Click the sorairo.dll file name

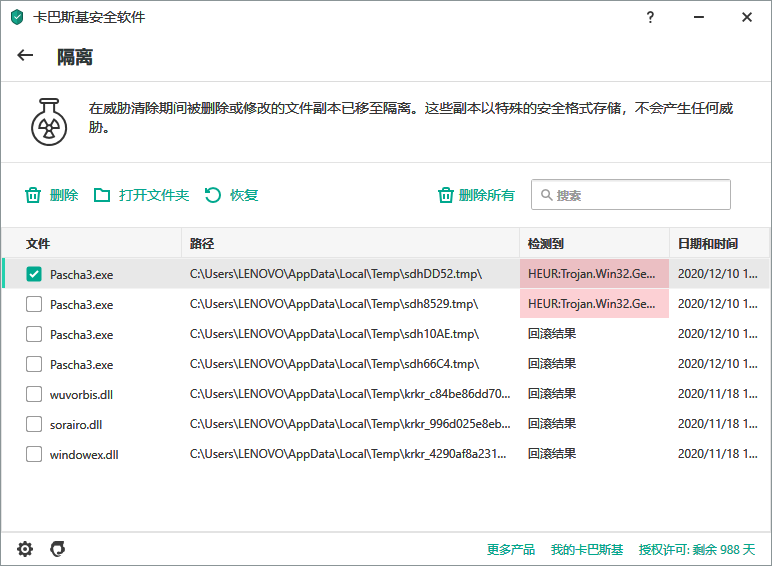click(x=76, y=425)
